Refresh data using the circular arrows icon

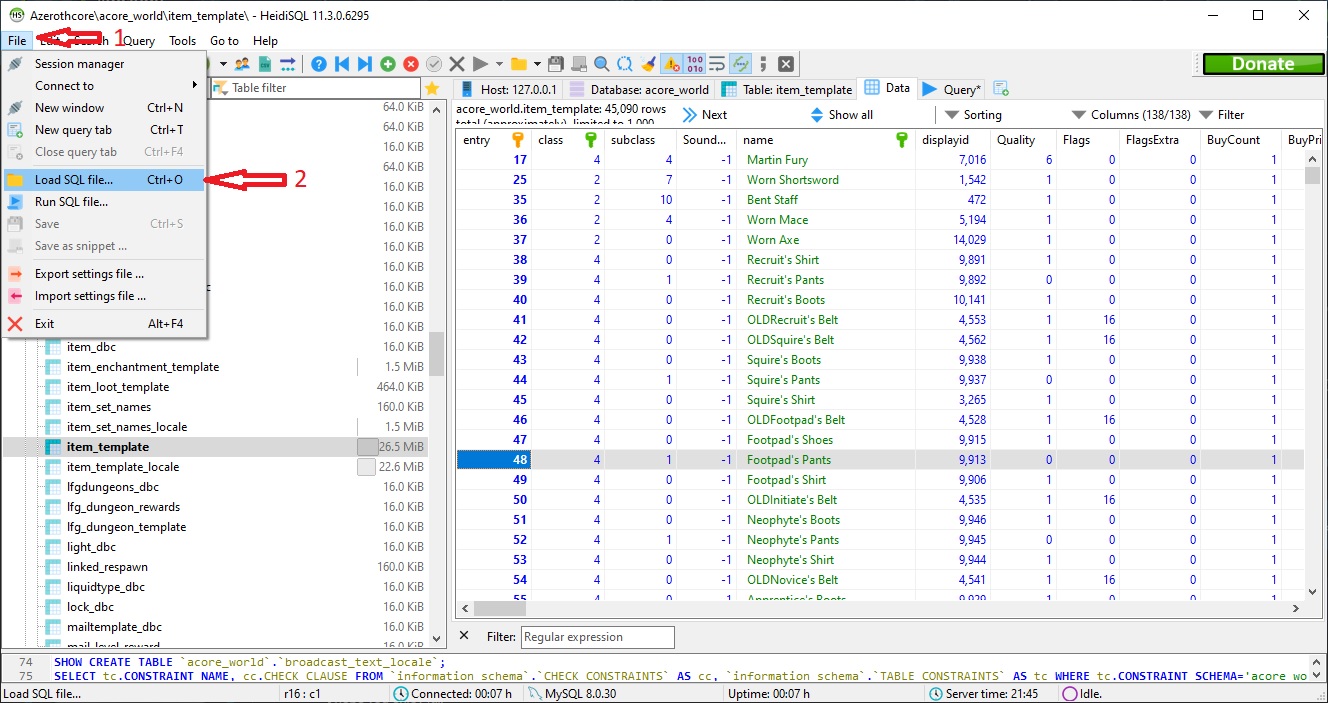coord(623,62)
